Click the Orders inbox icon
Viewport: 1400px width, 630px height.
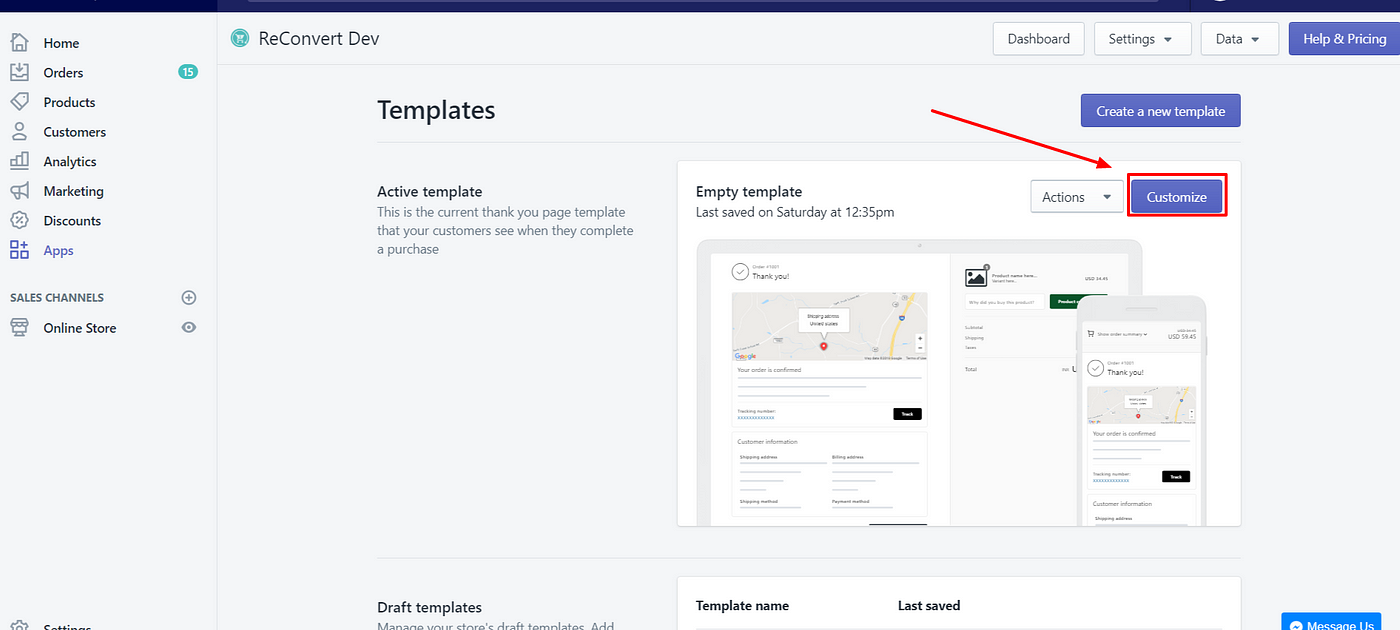19,72
